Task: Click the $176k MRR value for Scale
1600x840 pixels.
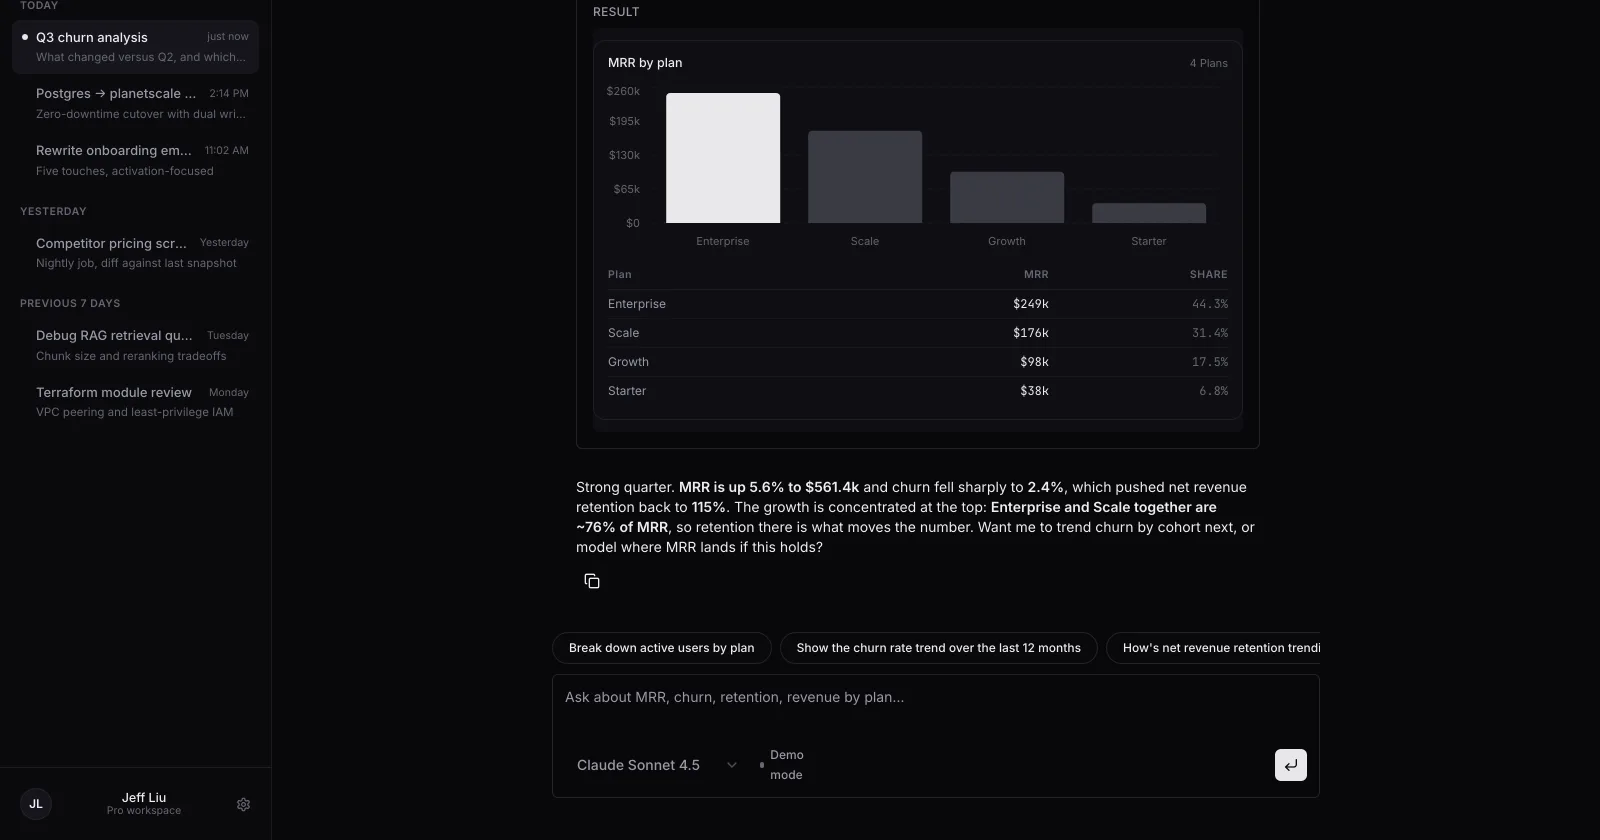Action: click(x=1030, y=333)
